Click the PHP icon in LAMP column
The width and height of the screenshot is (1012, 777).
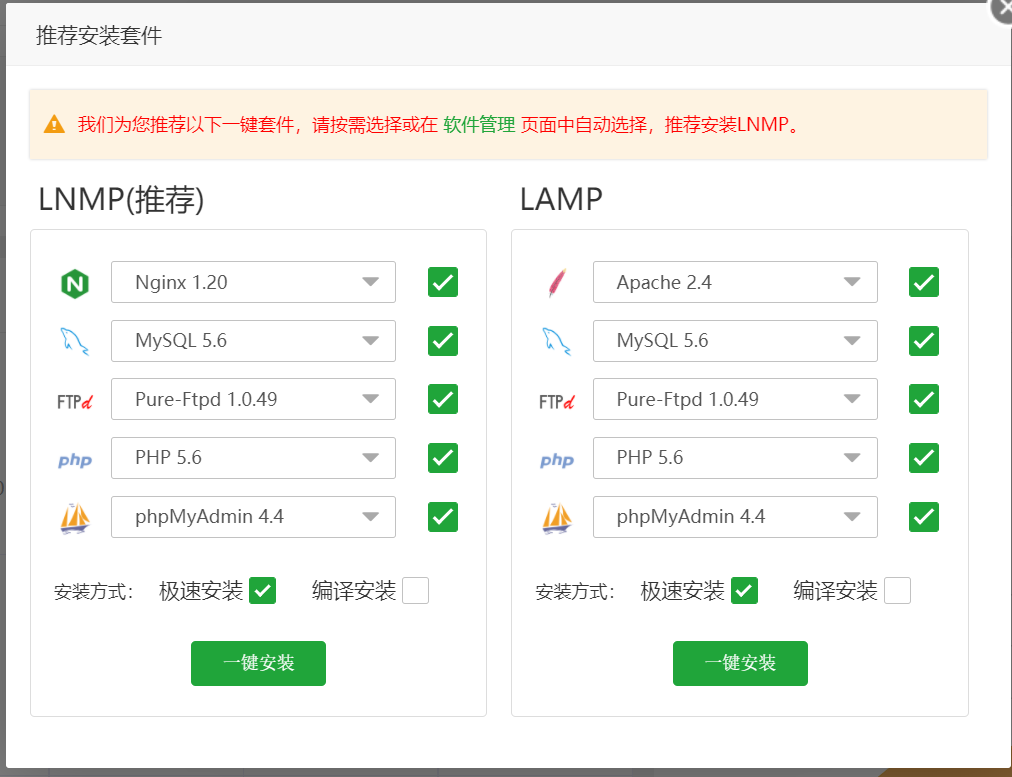click(557, 458)
